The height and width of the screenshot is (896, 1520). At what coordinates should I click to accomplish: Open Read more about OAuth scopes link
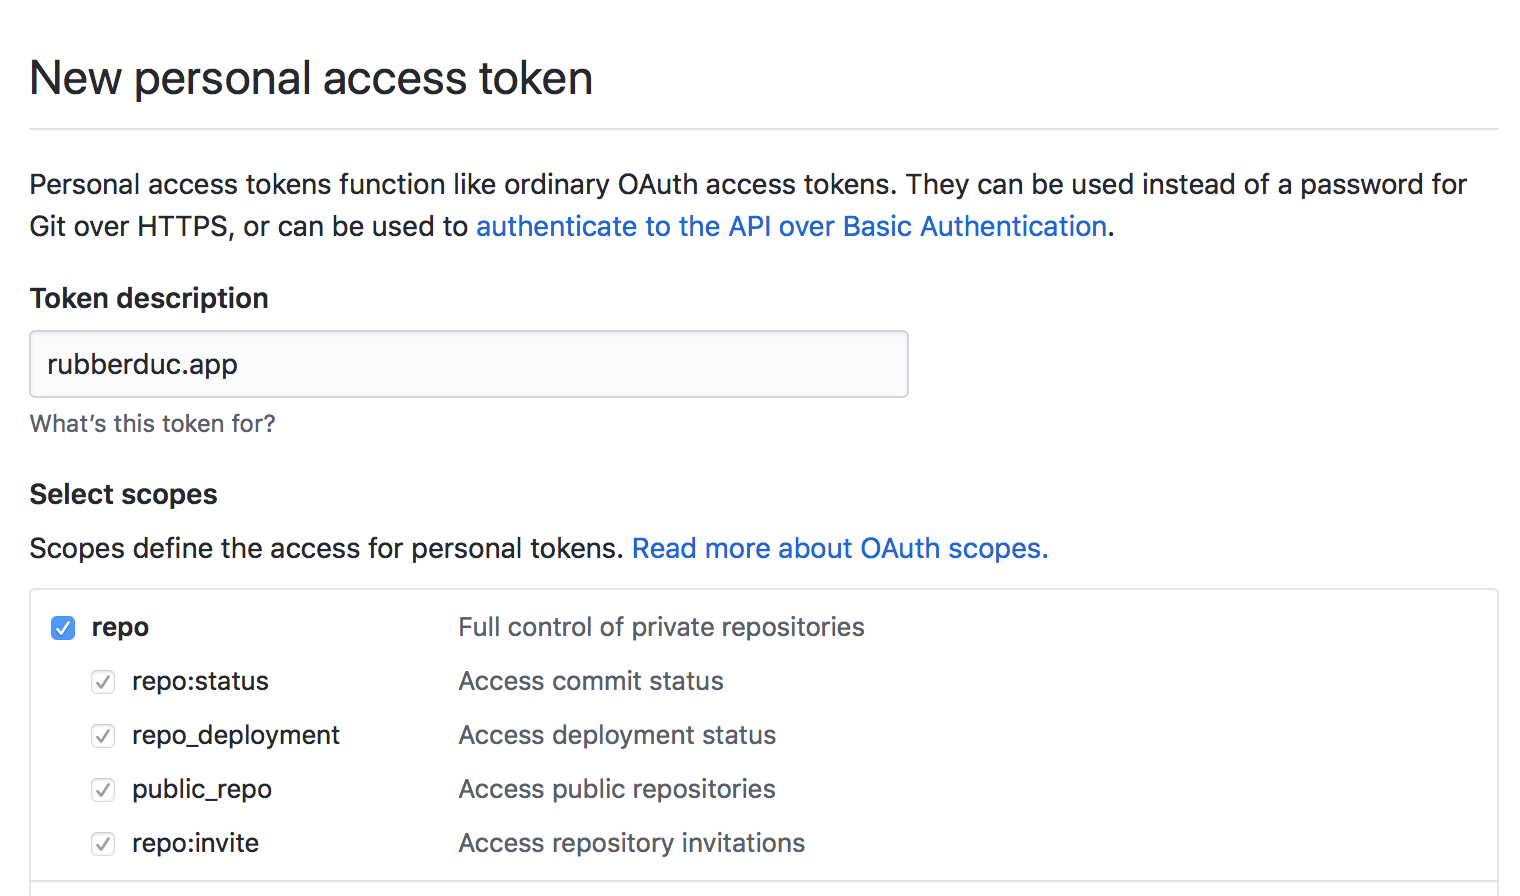pos(840,549)
